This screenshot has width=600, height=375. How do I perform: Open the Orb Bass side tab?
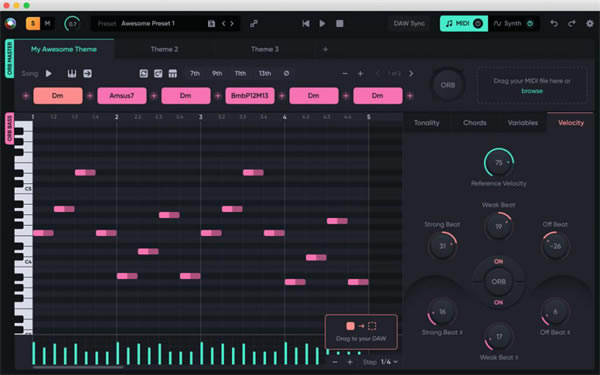[10, 129]
